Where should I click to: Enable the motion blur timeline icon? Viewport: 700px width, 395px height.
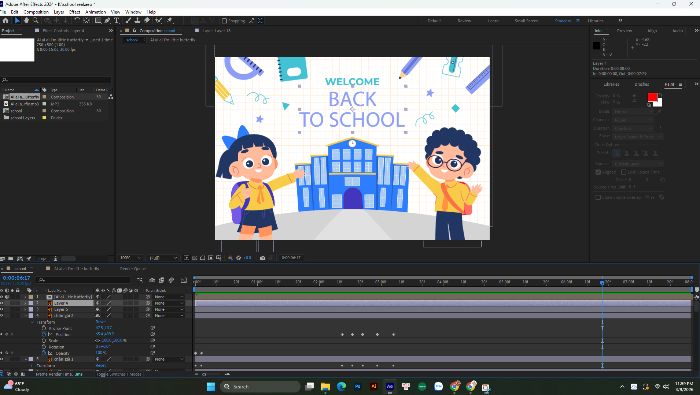pos(171,280)
